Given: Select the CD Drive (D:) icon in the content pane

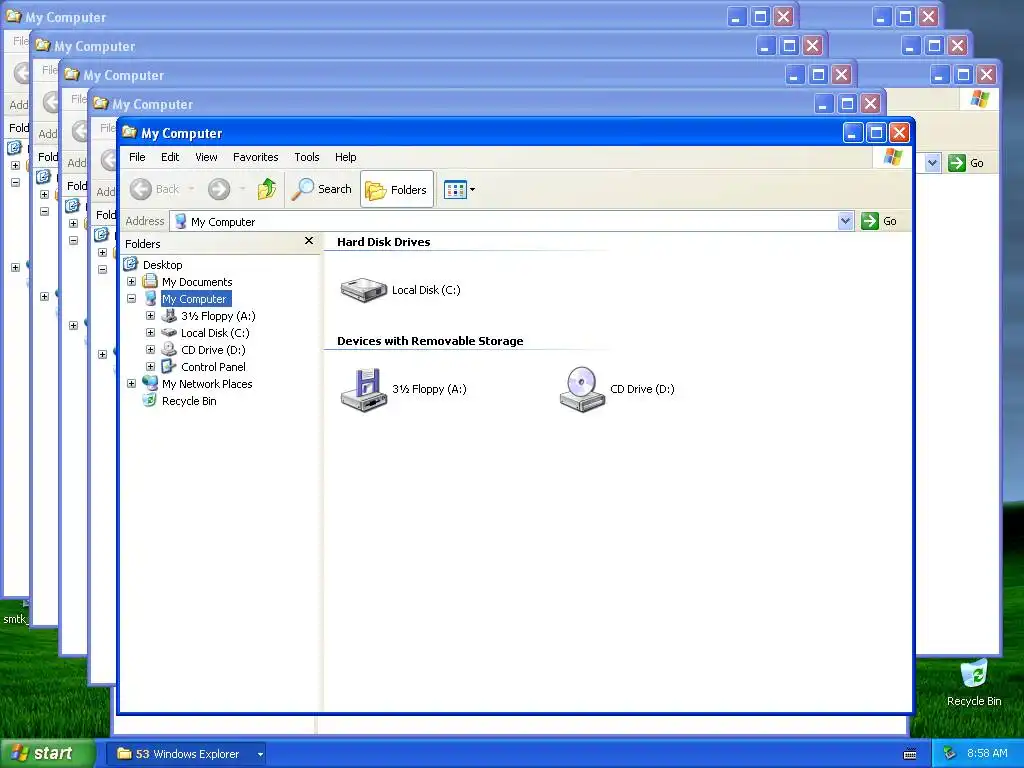Looking at the screenshot, I should 582,389.
